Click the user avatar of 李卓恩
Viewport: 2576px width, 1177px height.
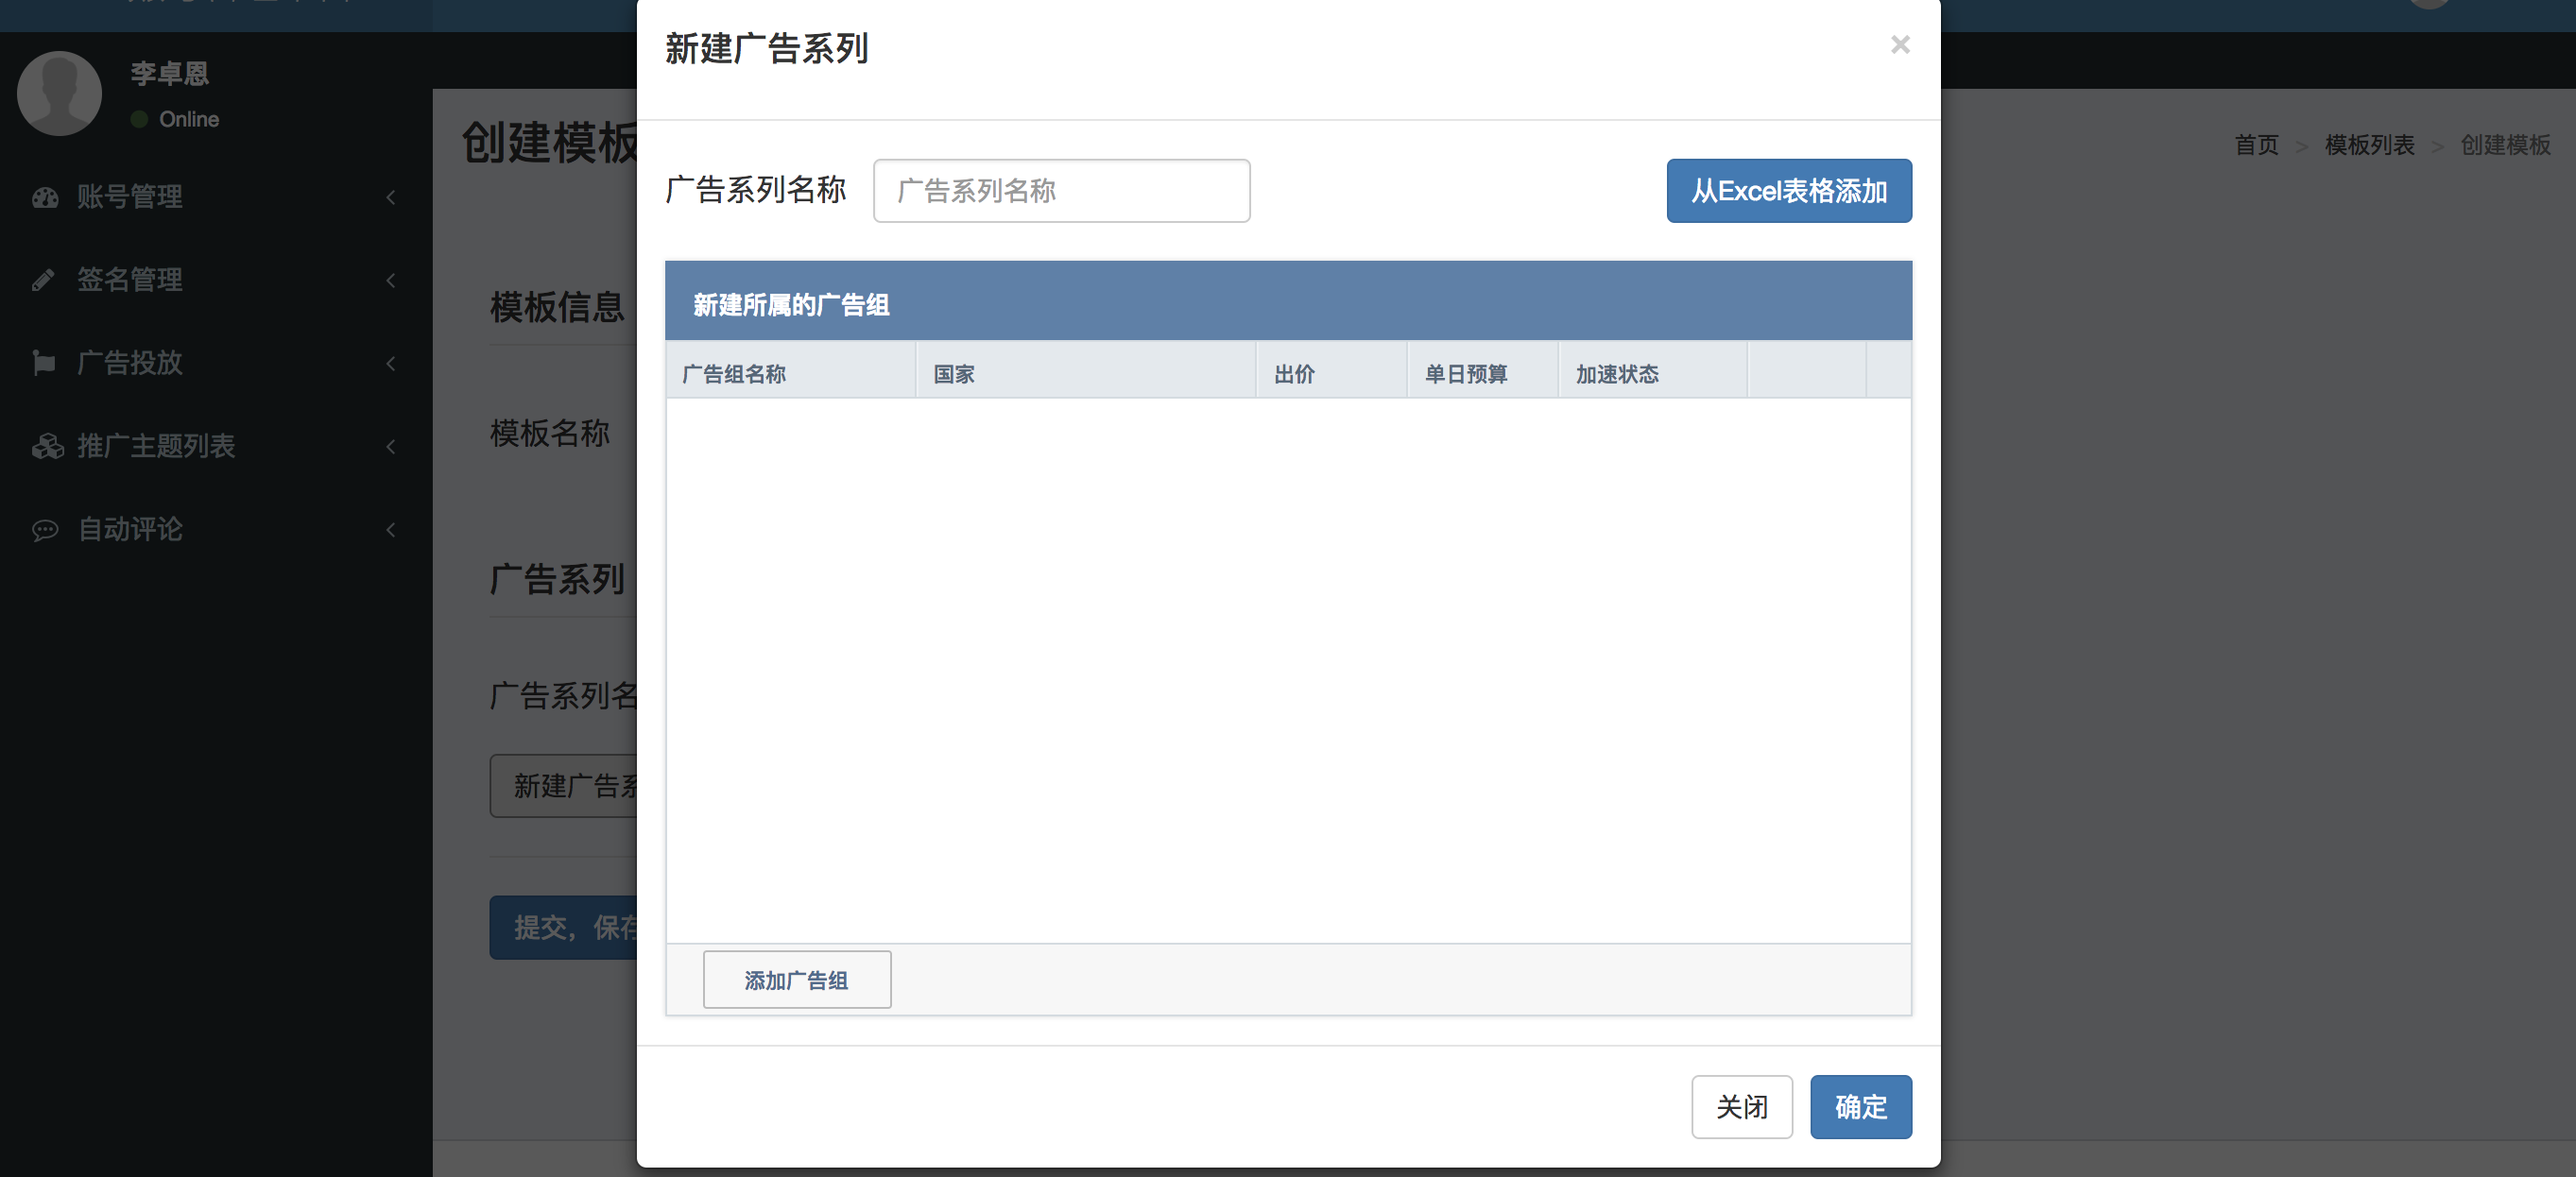pyautogui.click(x=59, y=93)
